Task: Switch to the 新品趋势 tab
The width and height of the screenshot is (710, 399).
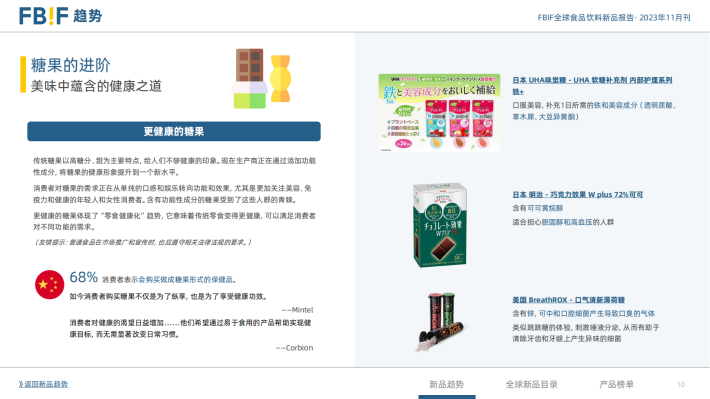Action: (446, 385)
